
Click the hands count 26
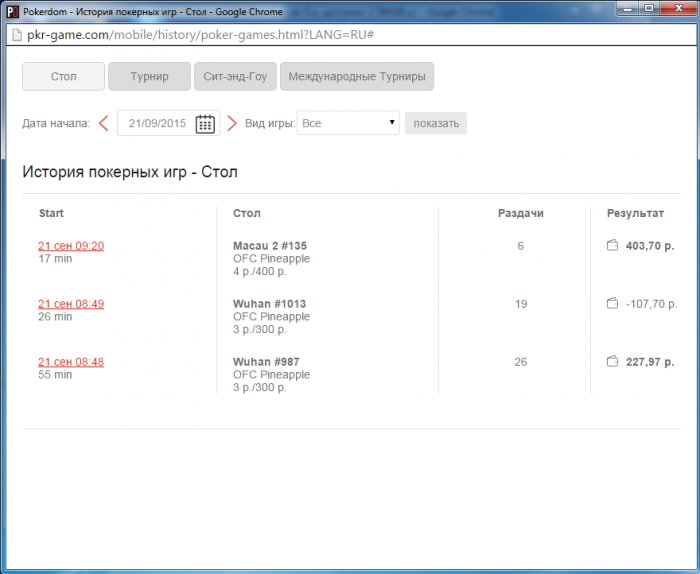pyautogui.click(x=521, y=362)
